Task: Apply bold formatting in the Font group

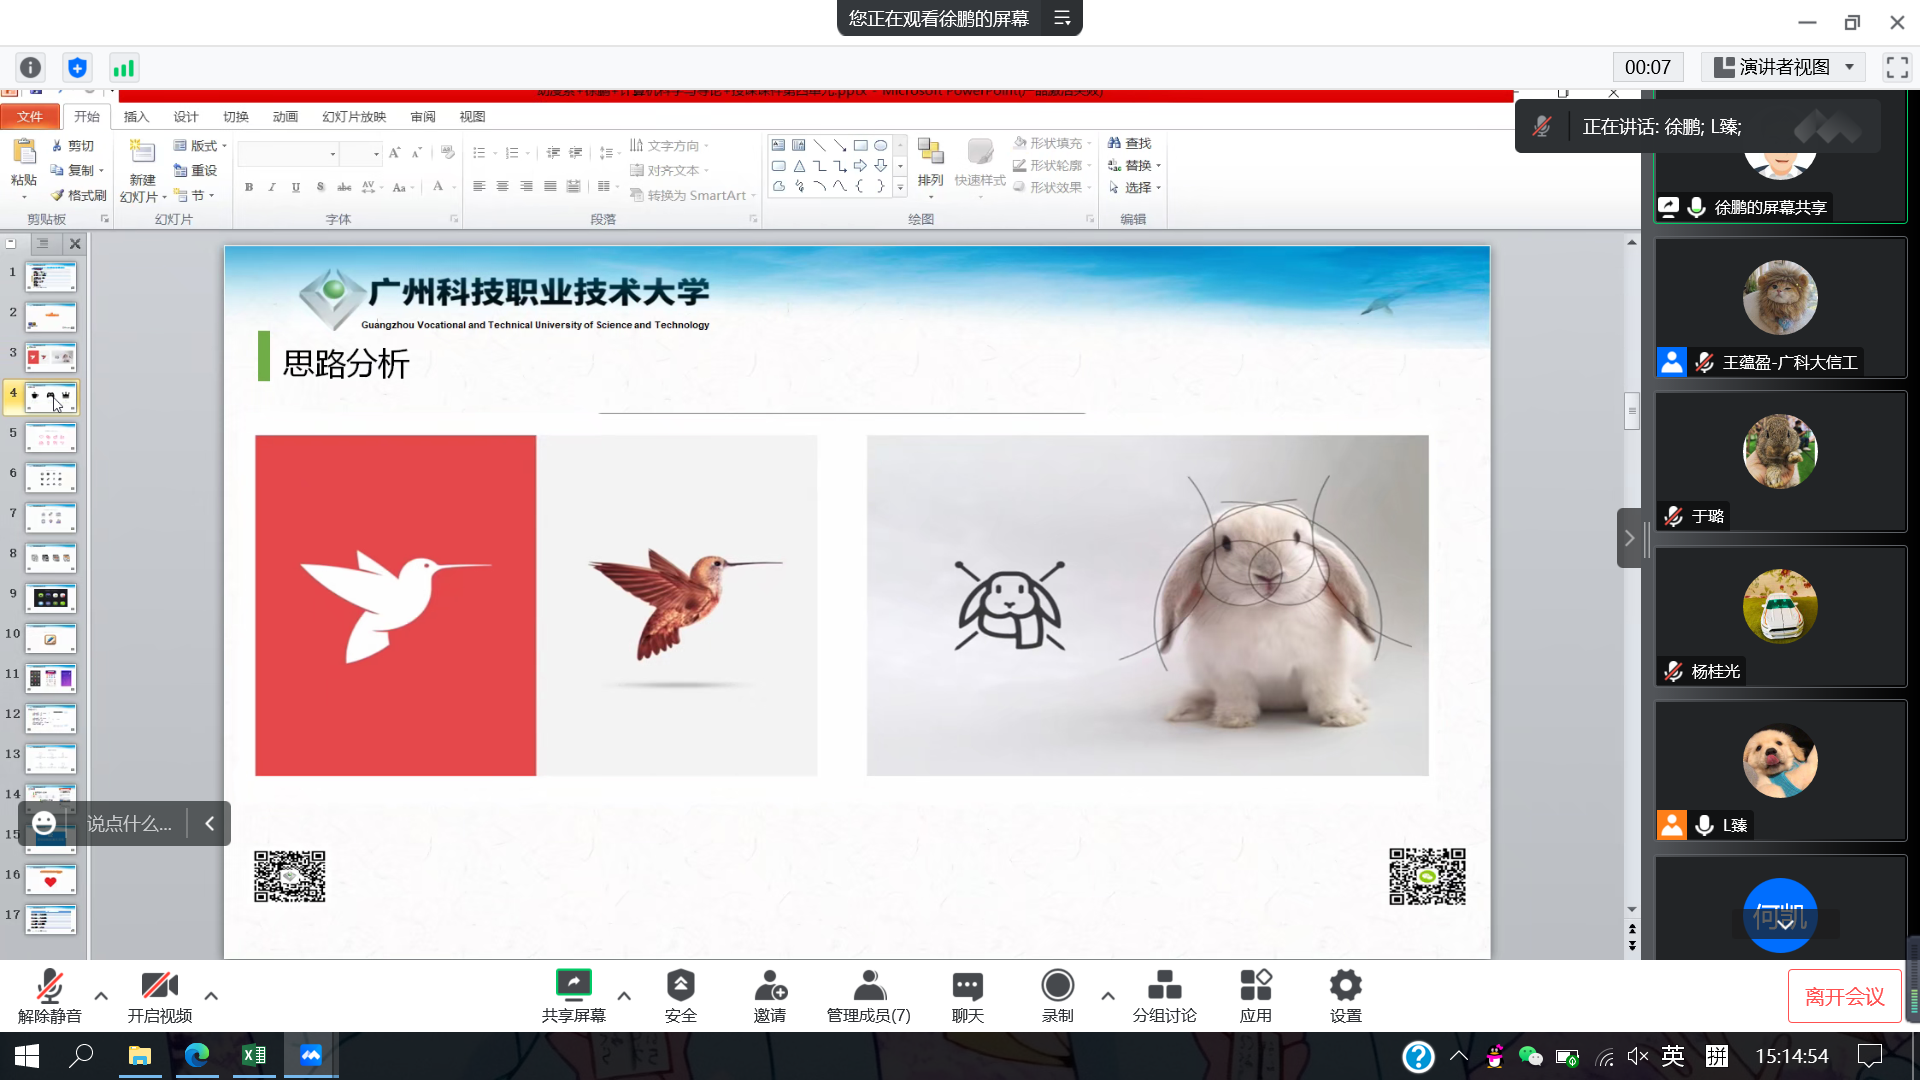Action: [x=248, y=187]
